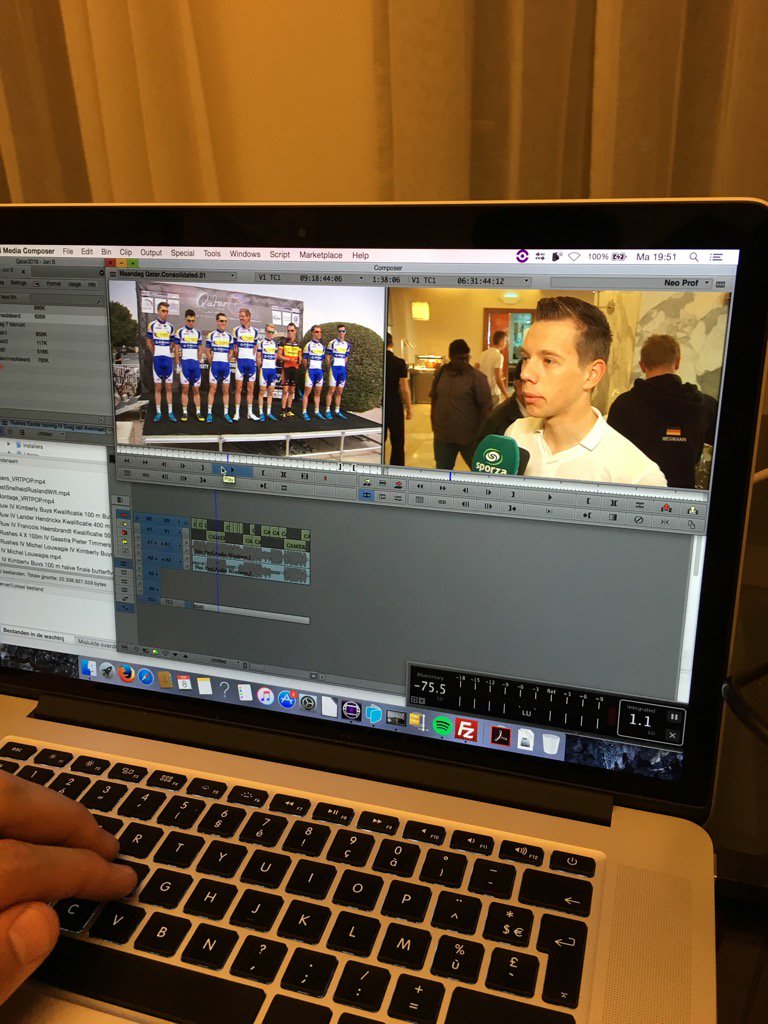Select Montage_VRTPOP.mp4 in file list
Screen dimensions: 768x1024
[27, 501]
